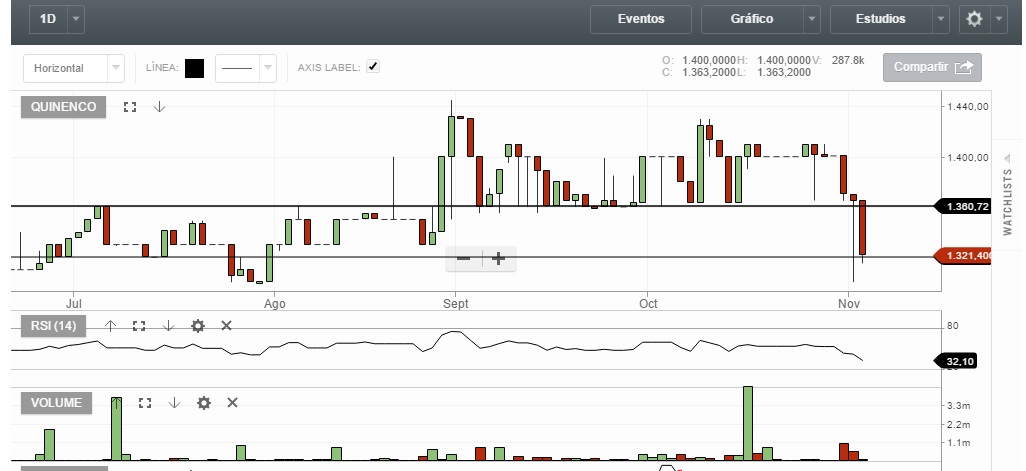This screenshot has width=1026, height=471.
Task: Click the 287.8k volume value
Action: 848,60
